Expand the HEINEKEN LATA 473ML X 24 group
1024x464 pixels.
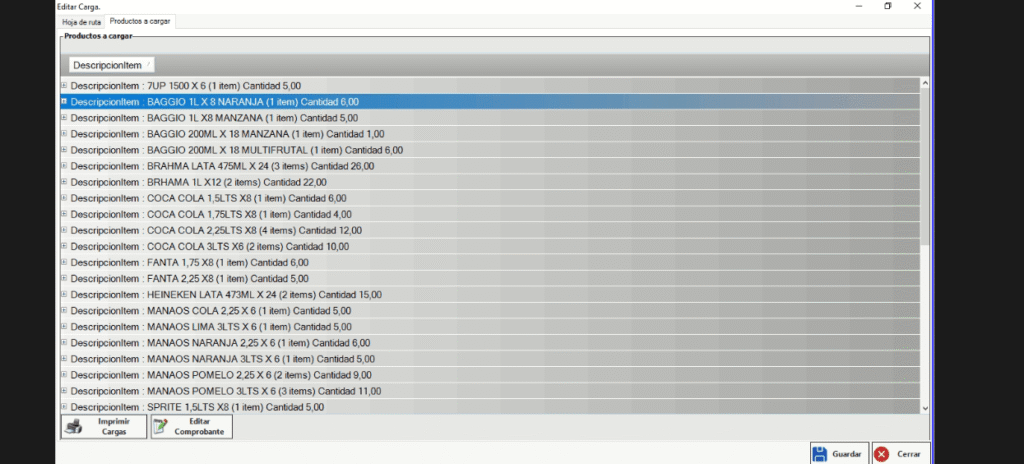(64, 294)
